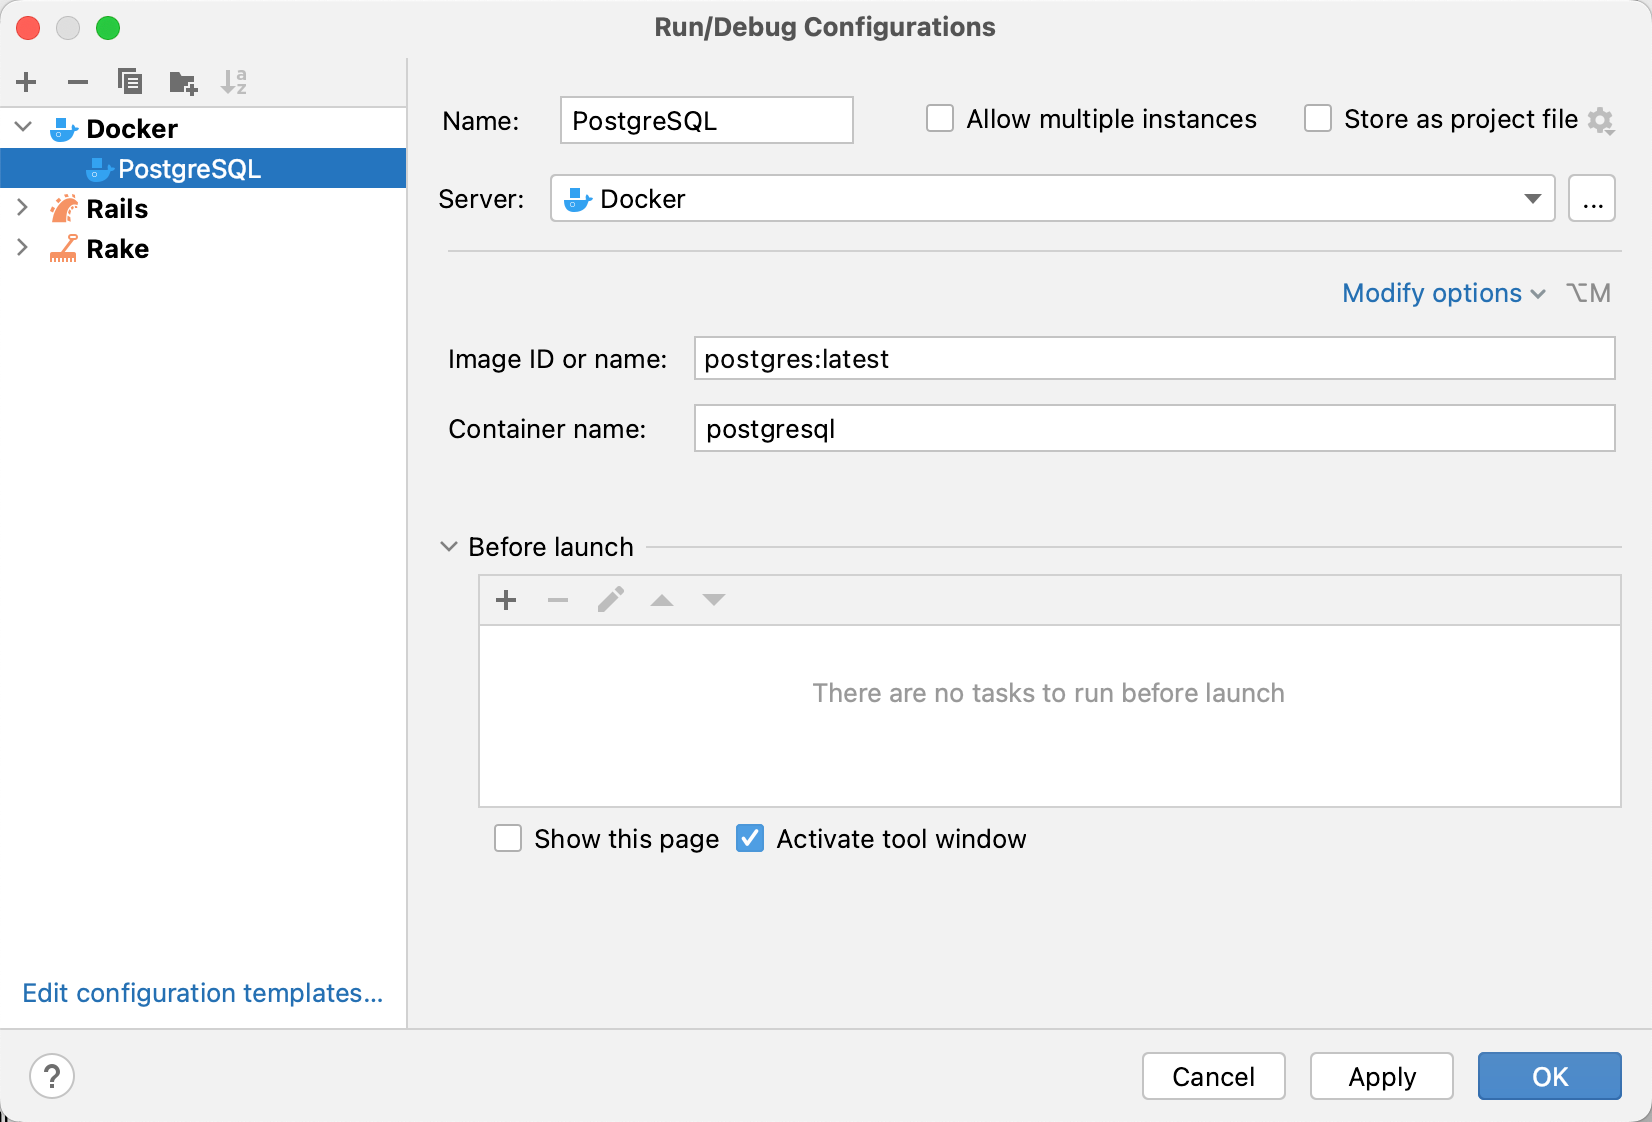Uncheck Activate tool window

coord(750,839)
